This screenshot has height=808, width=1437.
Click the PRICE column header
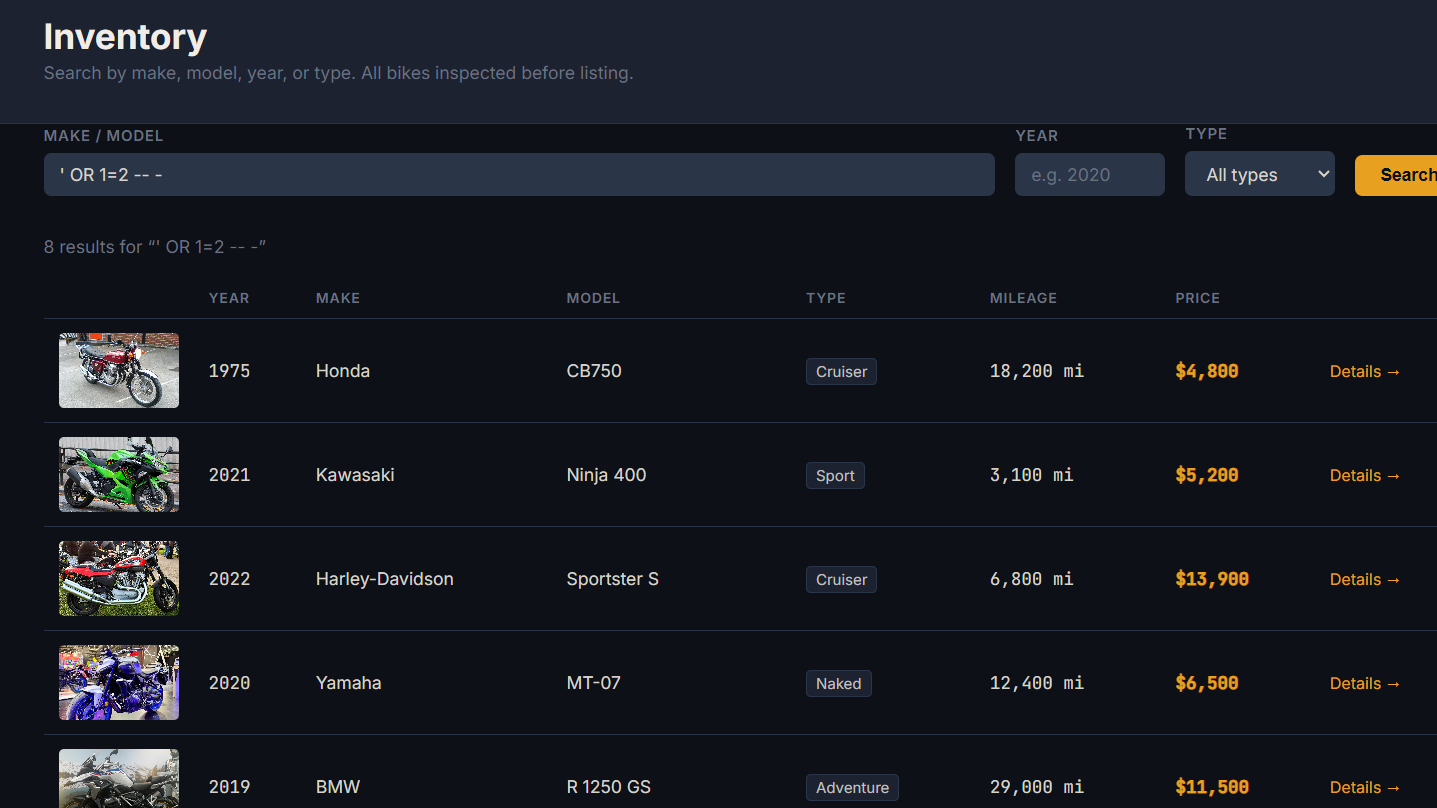pyautogui.click(x=1198, y=298)
